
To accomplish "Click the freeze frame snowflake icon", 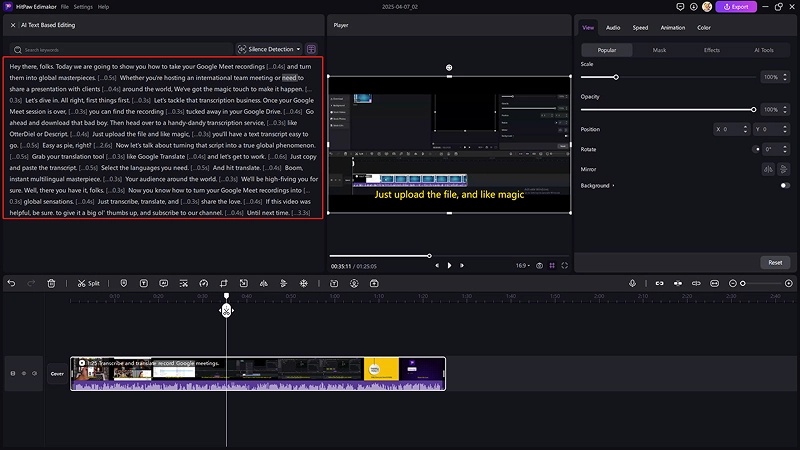I will point(303,283).
